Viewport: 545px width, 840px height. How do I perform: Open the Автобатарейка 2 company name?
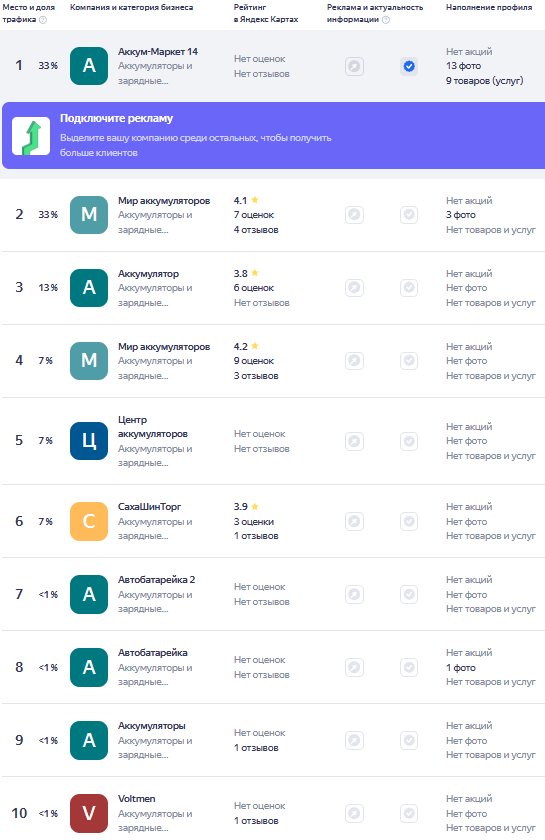point(156,580)
